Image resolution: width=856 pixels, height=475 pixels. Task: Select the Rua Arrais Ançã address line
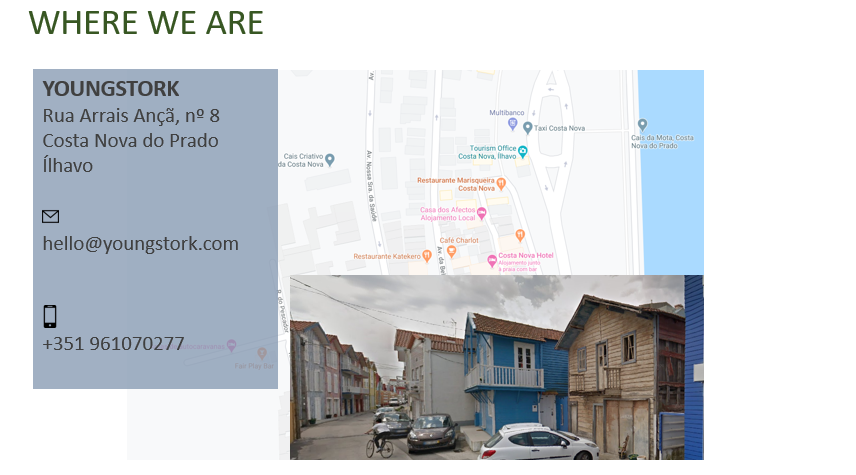pyautogui.click(x=131, y=115)
